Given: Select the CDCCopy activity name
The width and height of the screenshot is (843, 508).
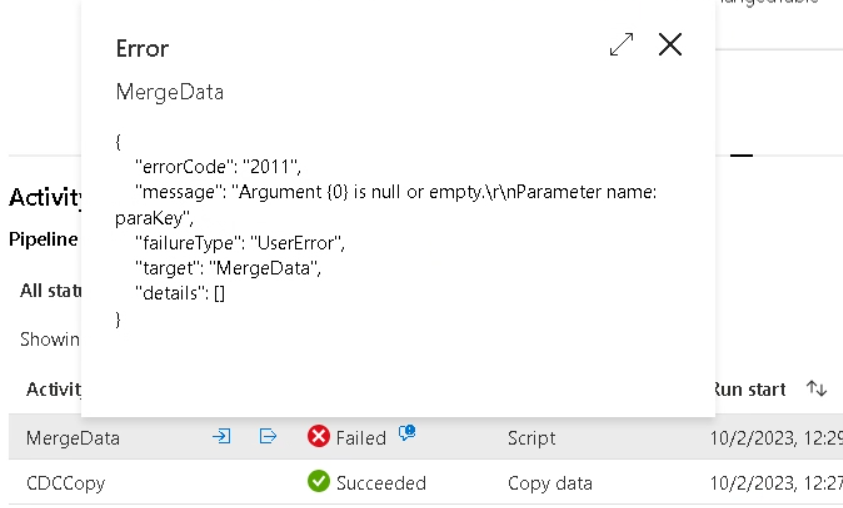Looking at the screenshot, I should pyautogui.click(x=66, y=483).
